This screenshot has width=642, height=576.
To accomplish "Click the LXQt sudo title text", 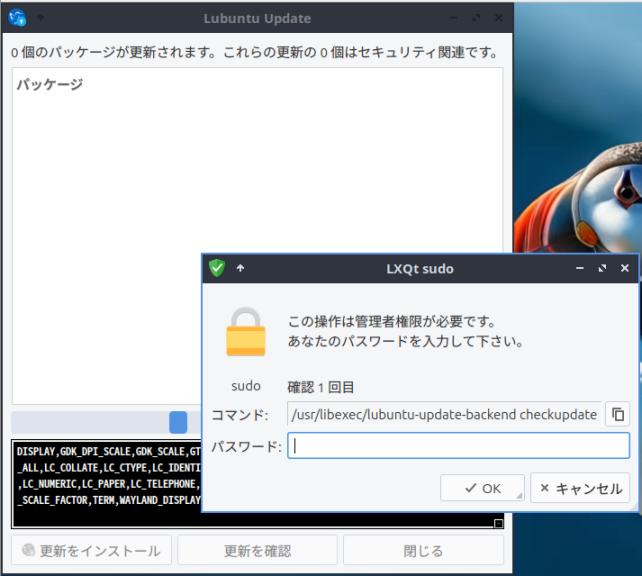I will 420,269.
